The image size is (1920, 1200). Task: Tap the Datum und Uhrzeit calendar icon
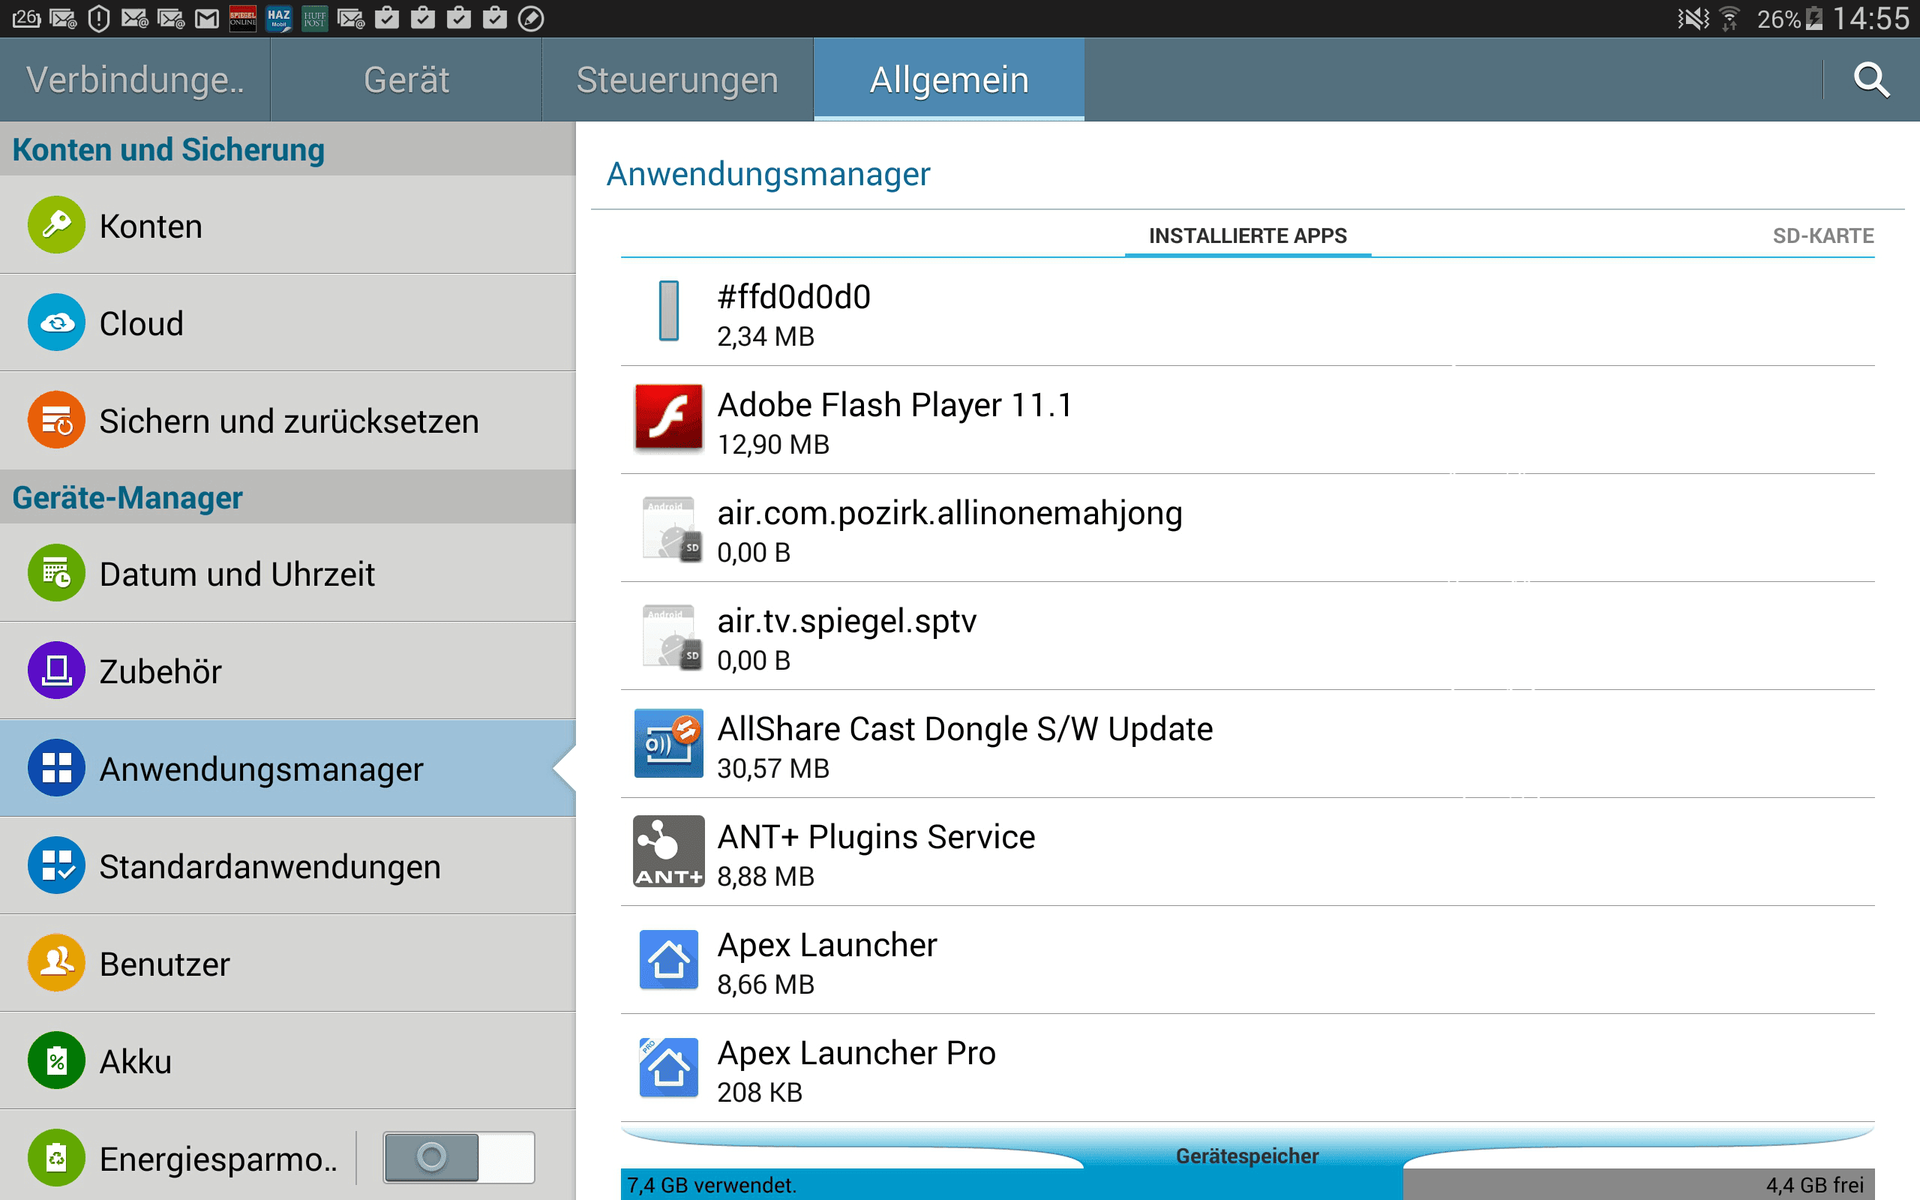coord(57,573)
